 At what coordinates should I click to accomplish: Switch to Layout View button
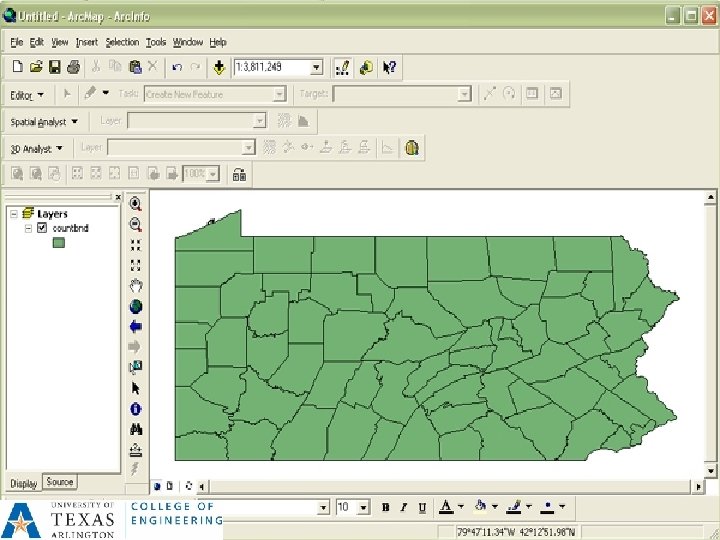[169, 486]
